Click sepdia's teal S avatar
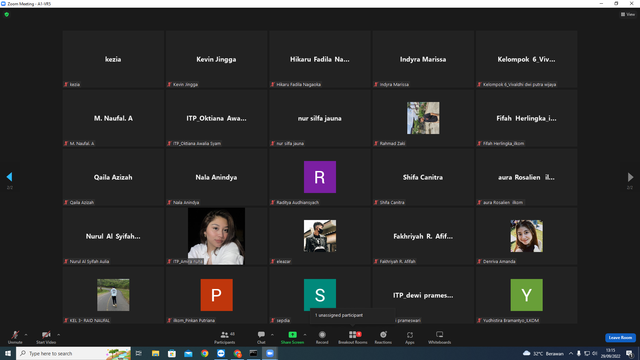The image size is (640, 360). (320, 295)
